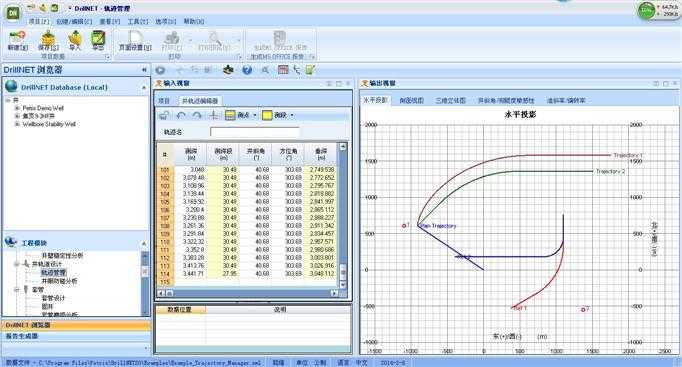Expand the Wellbore Stability Well node
Screen dimensions: 682x367
click(x=17, y=124)
